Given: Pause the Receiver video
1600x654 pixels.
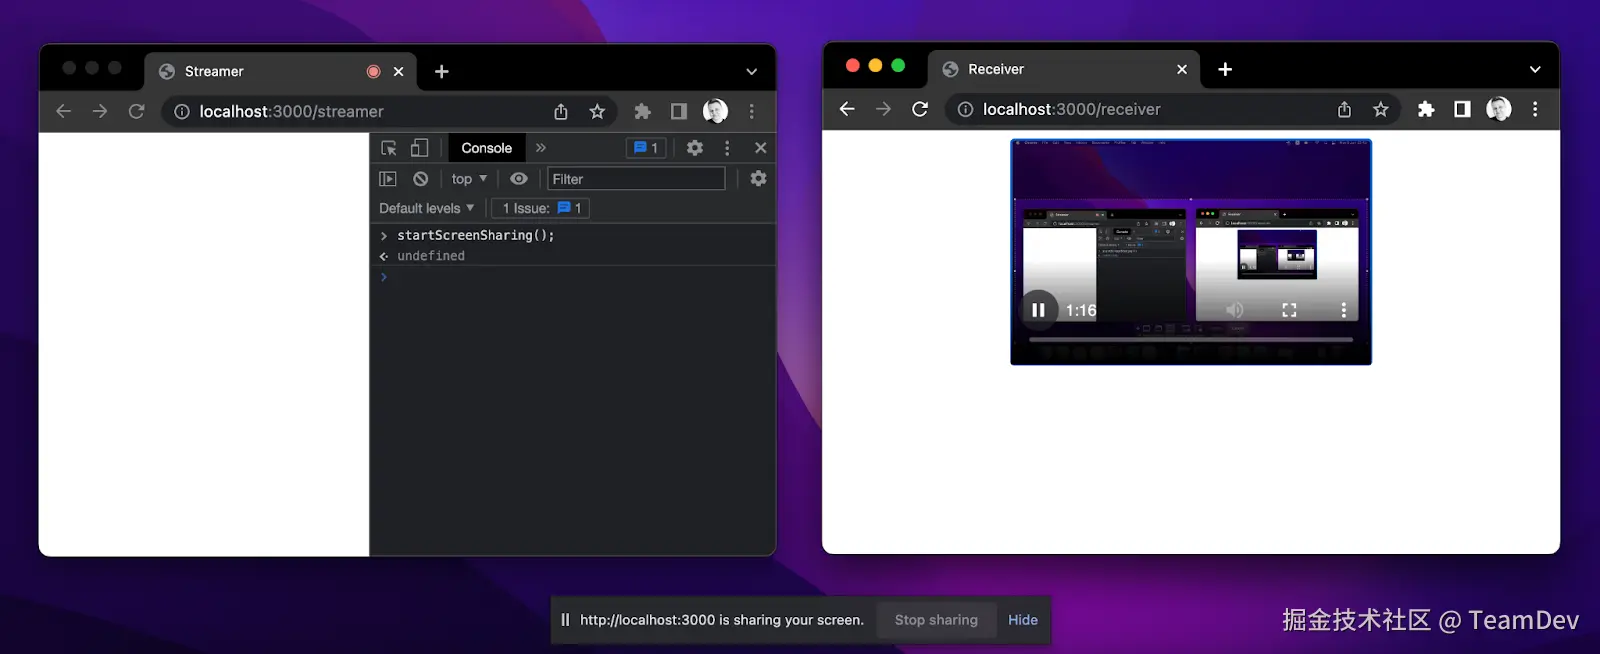Looking at the screenshot, I should pyautogui.click(x=1038, y=310).
